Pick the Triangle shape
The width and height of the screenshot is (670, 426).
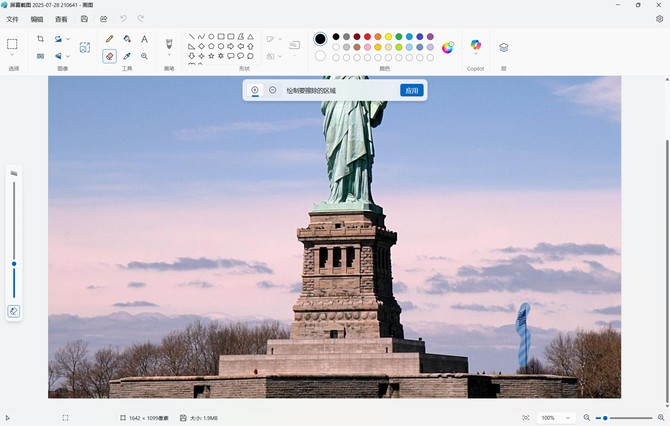[x=250, y=37]
